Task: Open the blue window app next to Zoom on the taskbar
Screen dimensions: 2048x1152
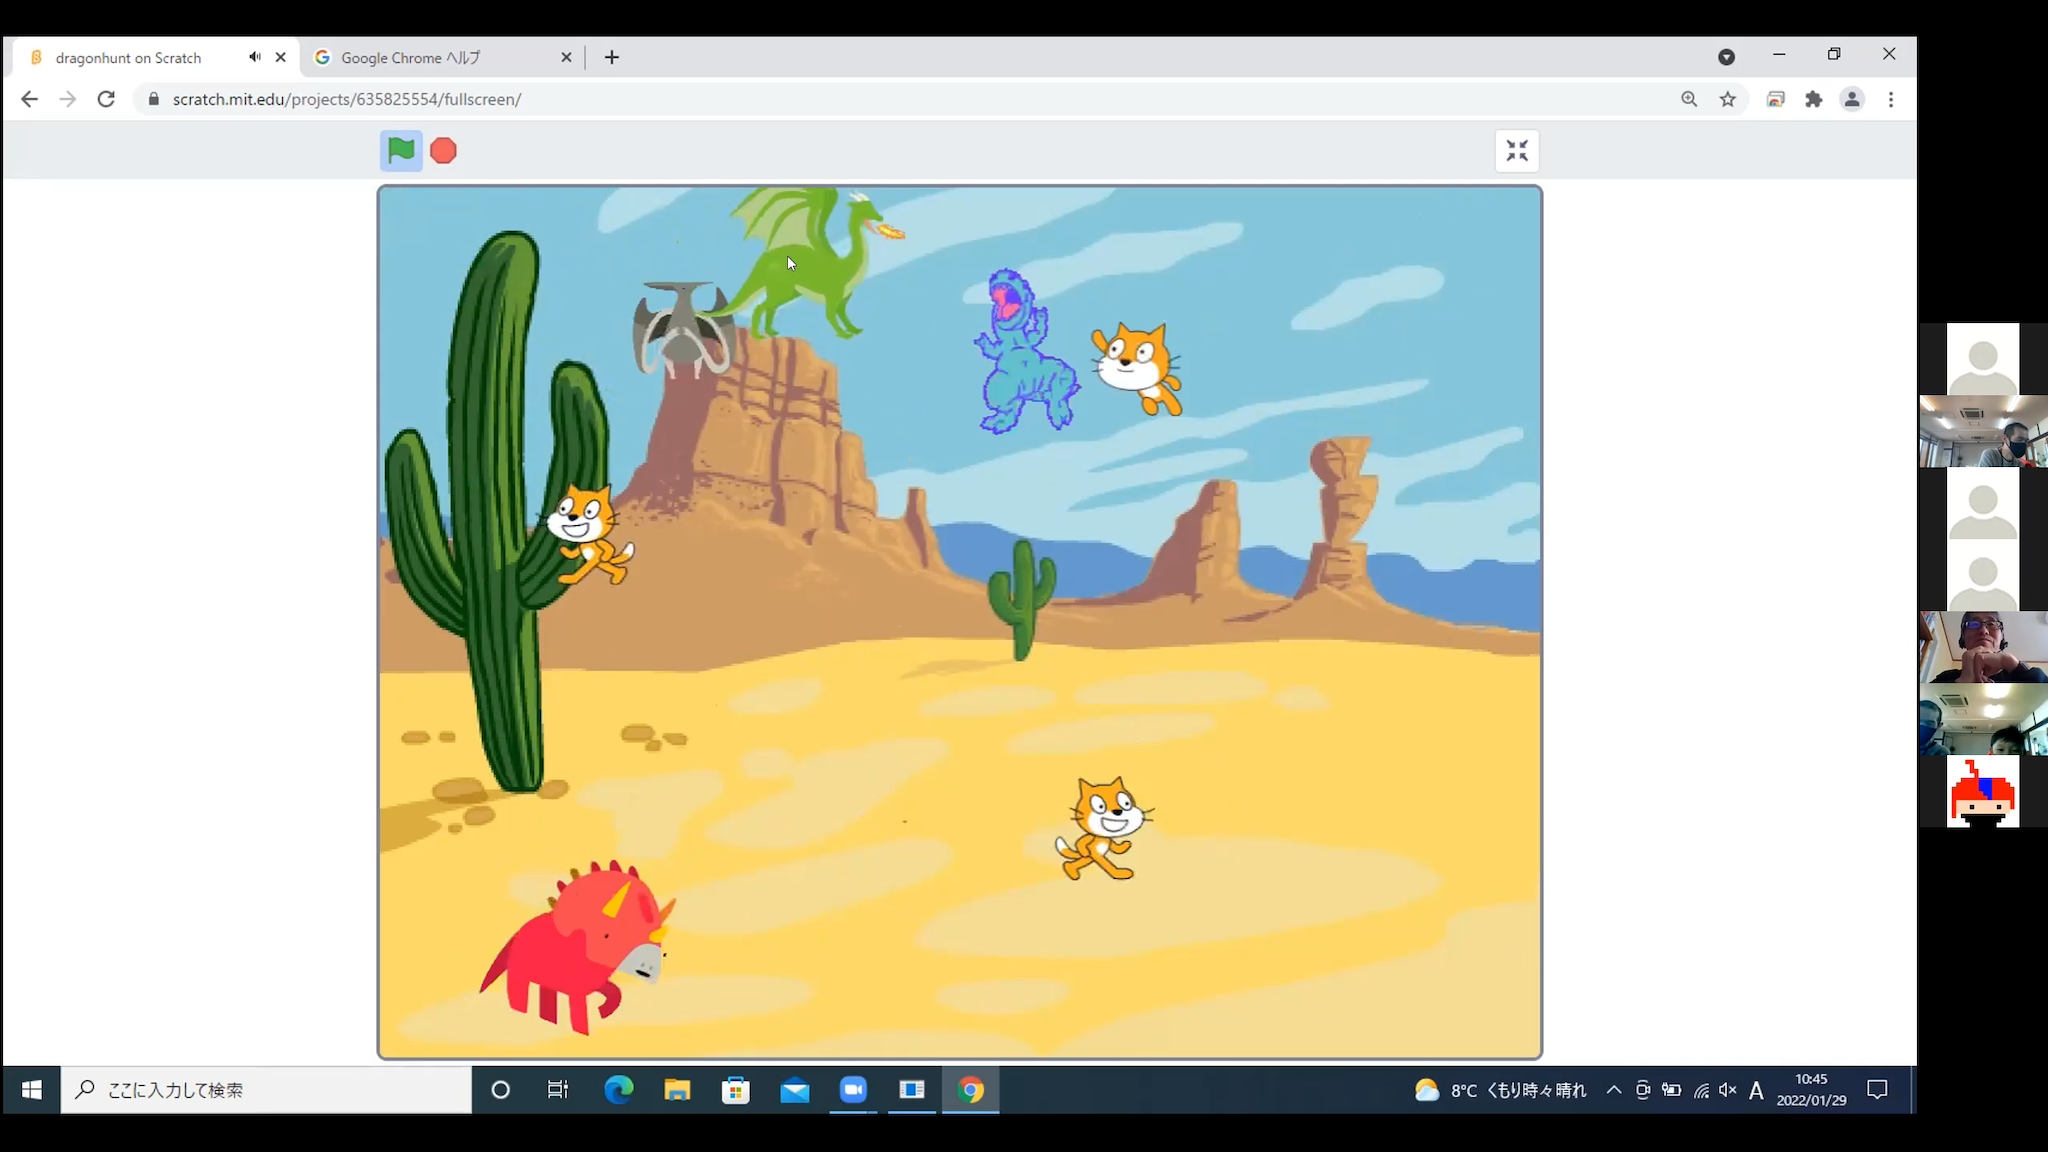Action: [912, 1090]
